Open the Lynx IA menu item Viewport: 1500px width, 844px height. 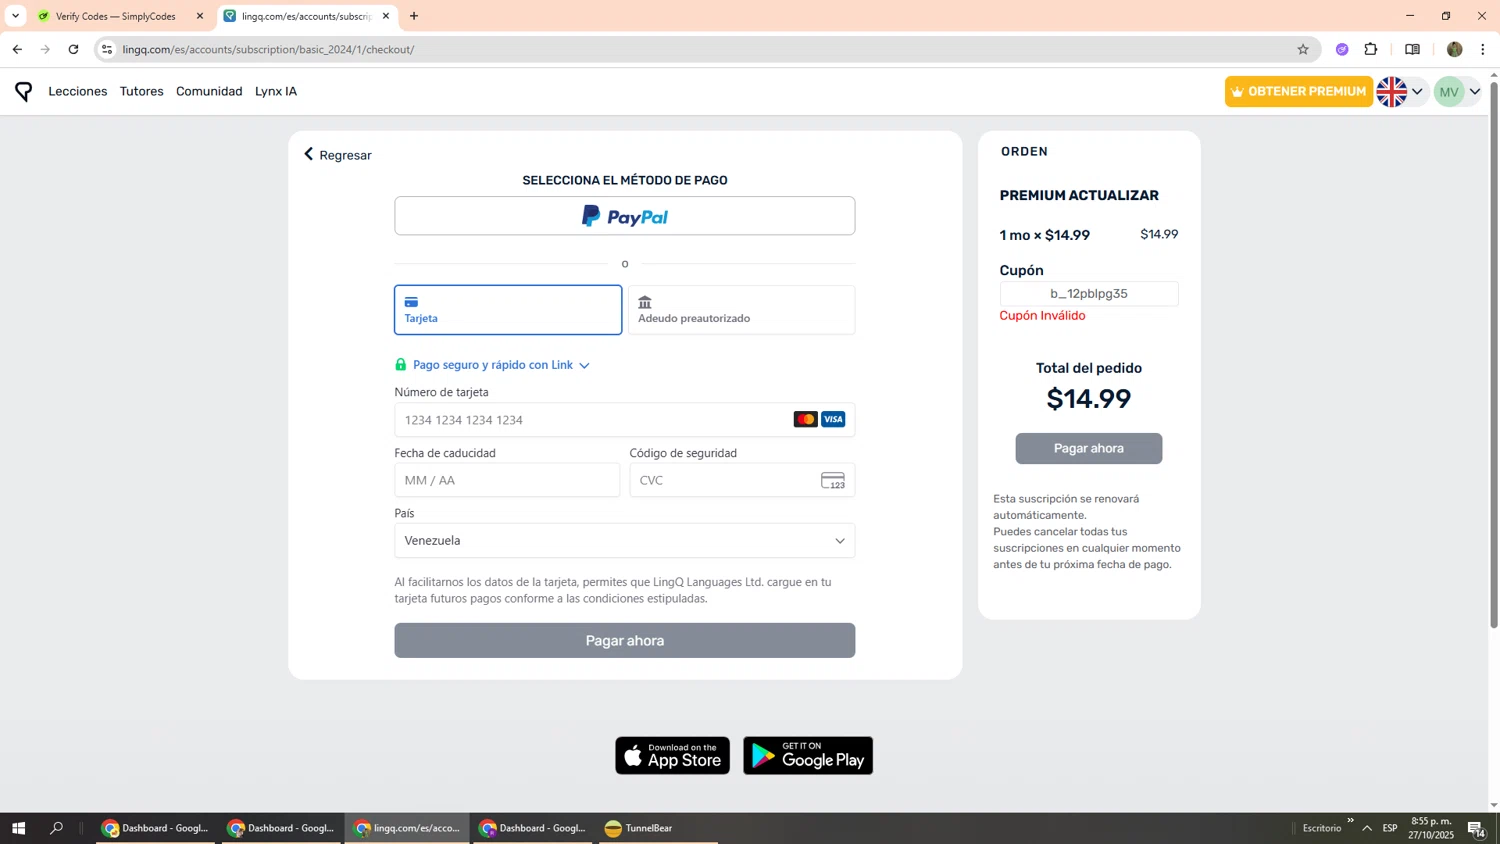276,91
